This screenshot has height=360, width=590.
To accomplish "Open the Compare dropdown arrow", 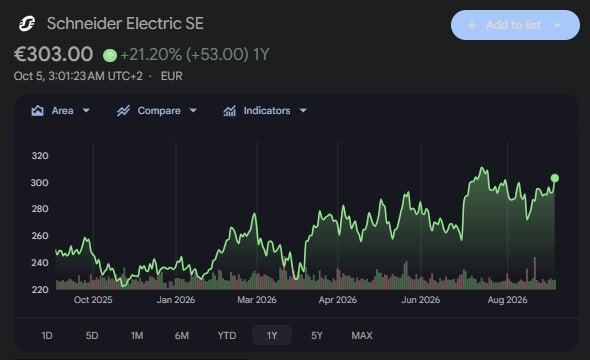I will (193, 111).
